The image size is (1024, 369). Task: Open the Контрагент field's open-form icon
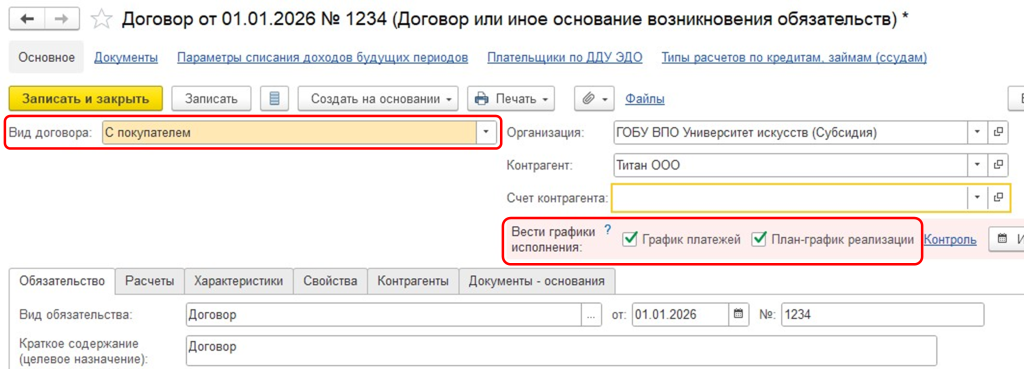pyautogui.click(x=997, y=165)
